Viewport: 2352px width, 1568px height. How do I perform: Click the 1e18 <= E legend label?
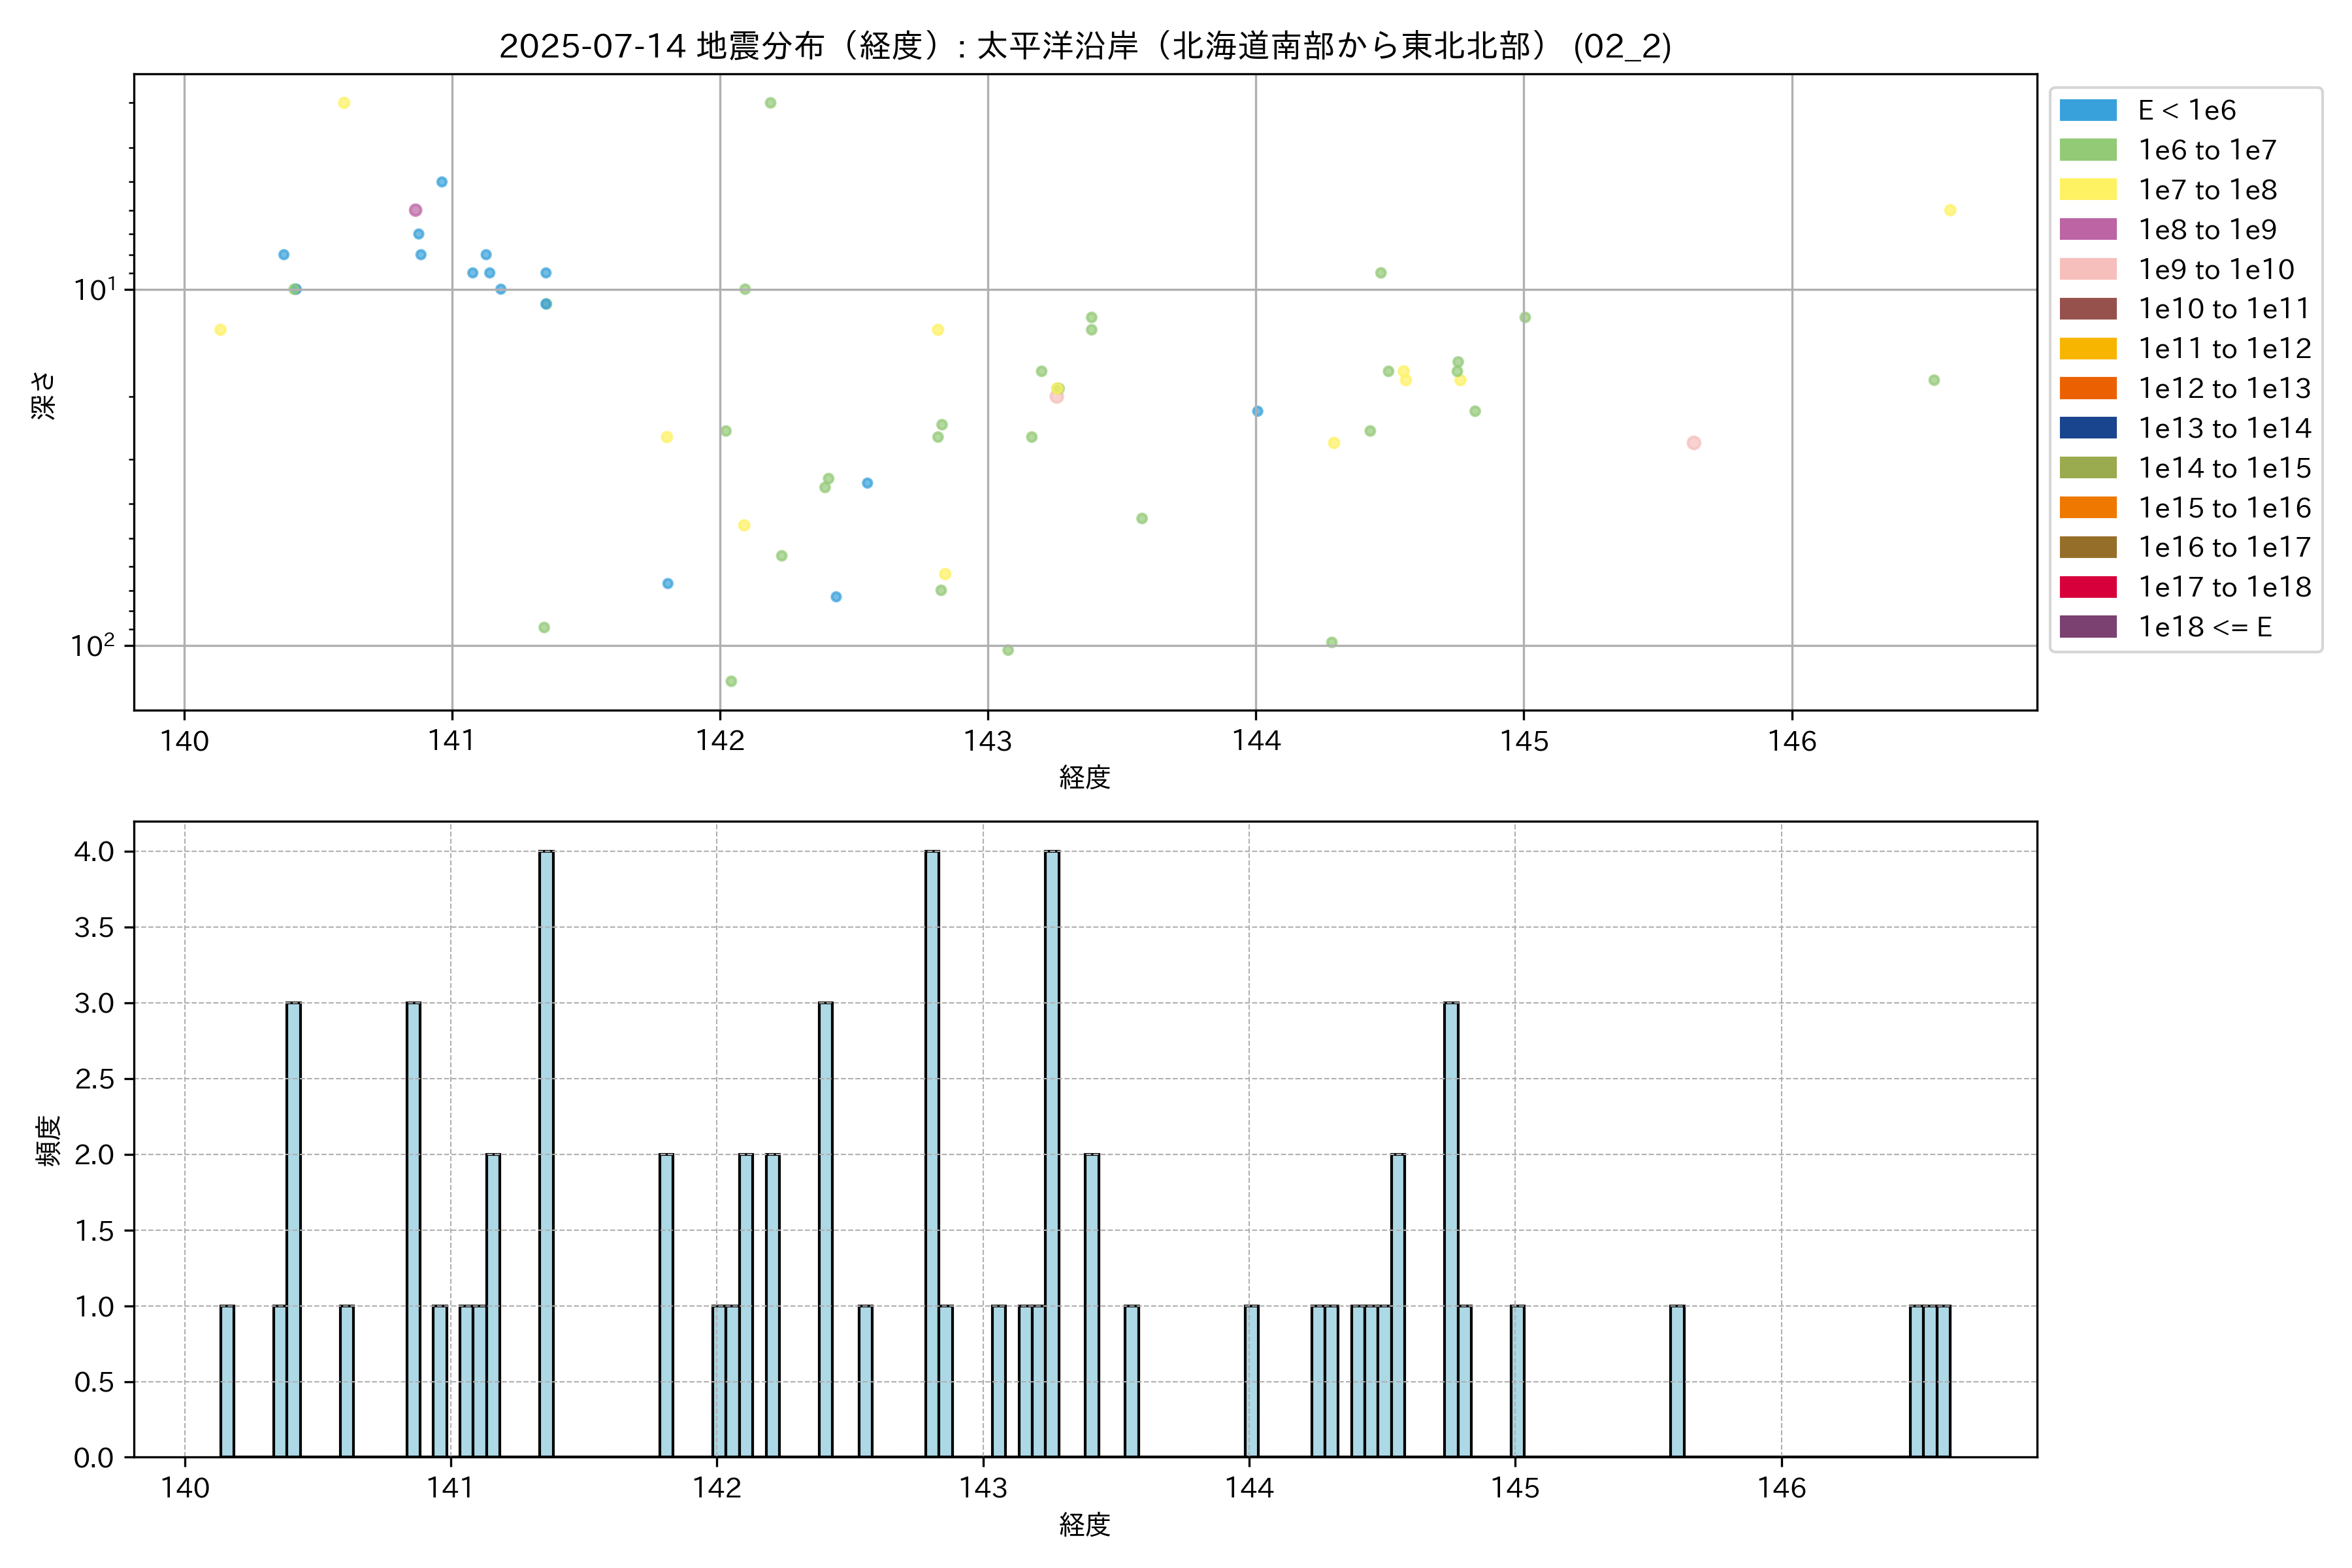pos(2204,627)
